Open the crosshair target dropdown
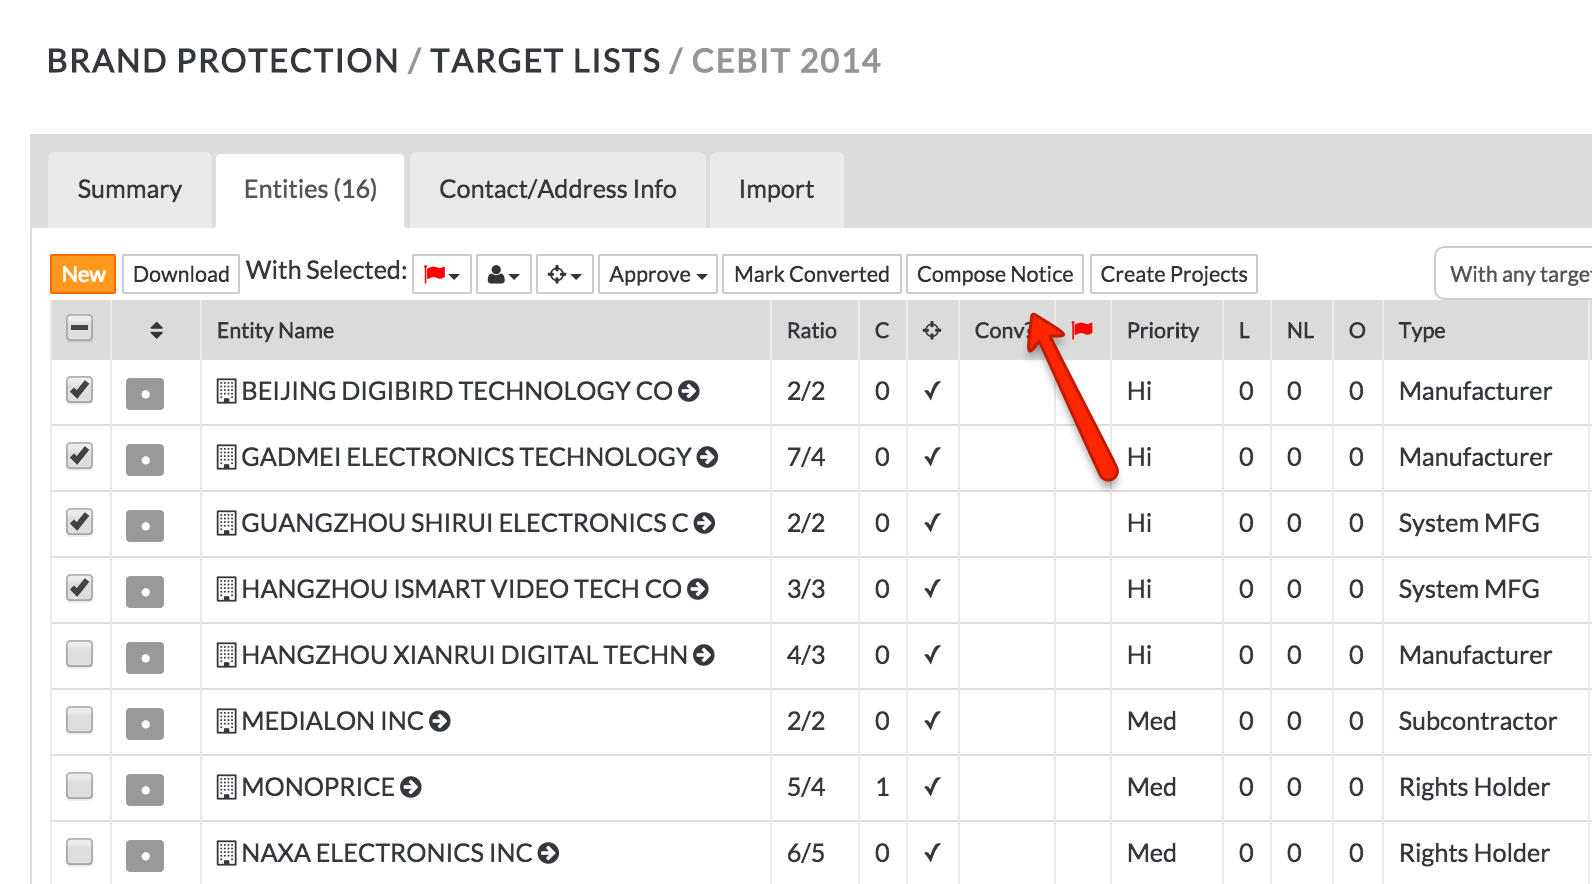This screenshot has height=884, width=1592. click(x=565, y=274)
